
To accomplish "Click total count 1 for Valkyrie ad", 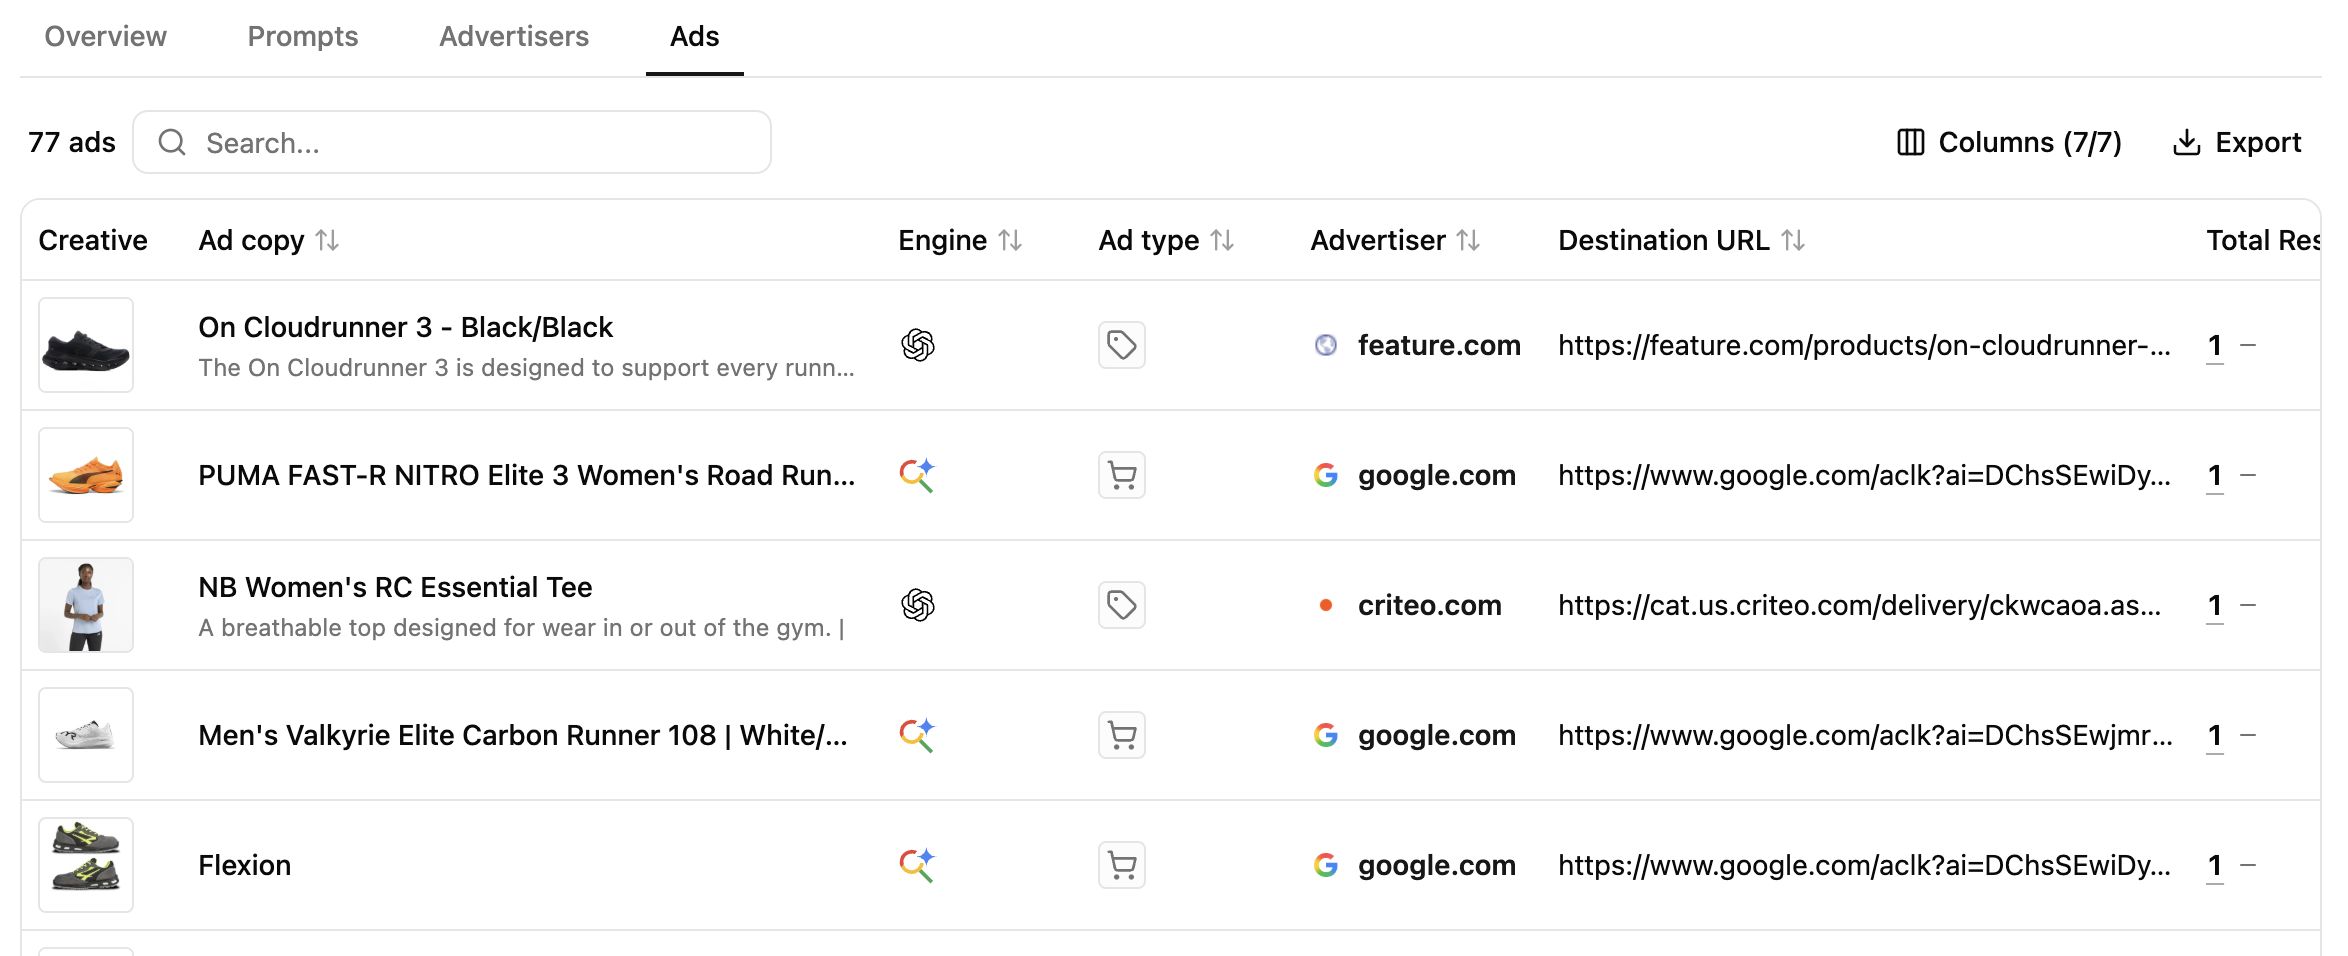I will click(2215, 735).
